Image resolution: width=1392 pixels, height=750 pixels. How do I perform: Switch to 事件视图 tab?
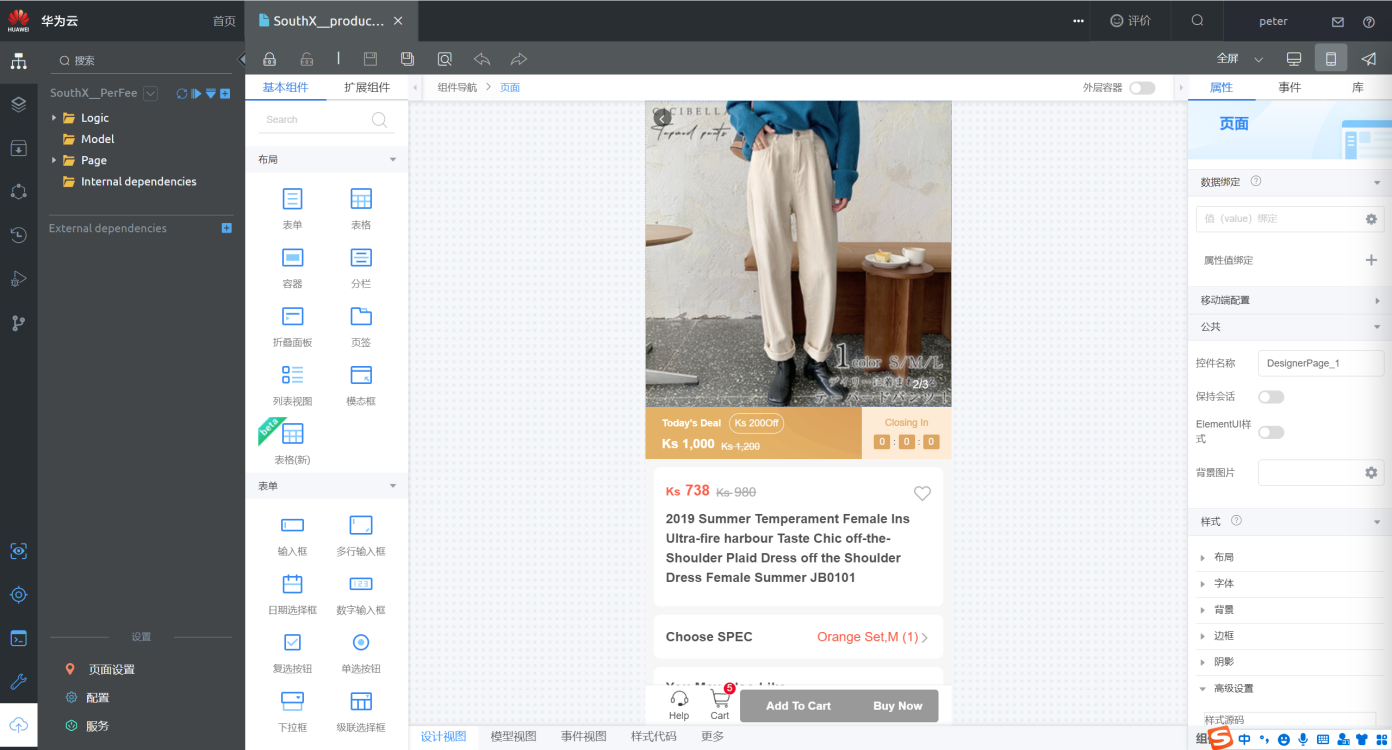[x=584, y=737]
